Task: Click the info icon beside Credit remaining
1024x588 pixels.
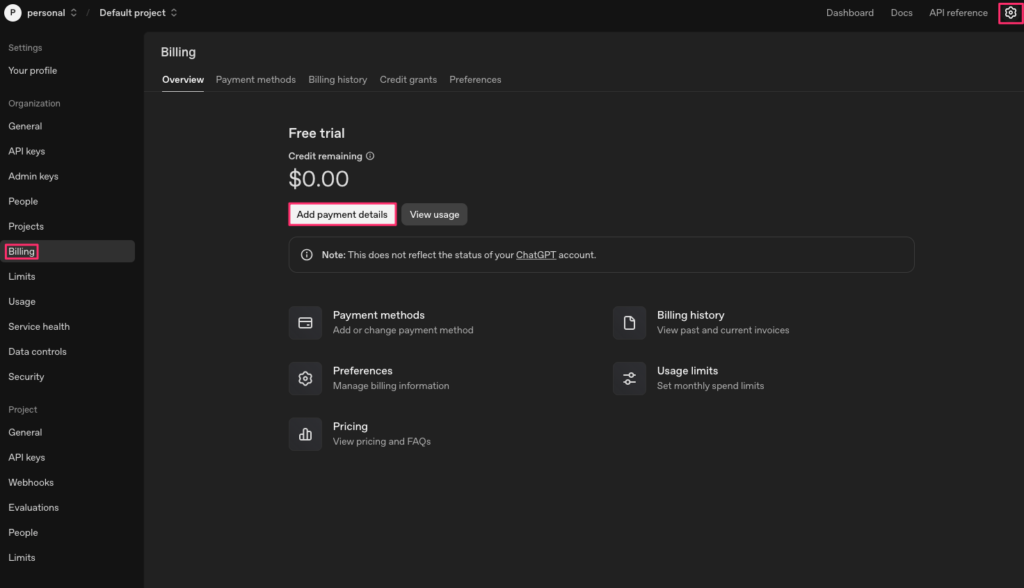Action: [370, 156]
